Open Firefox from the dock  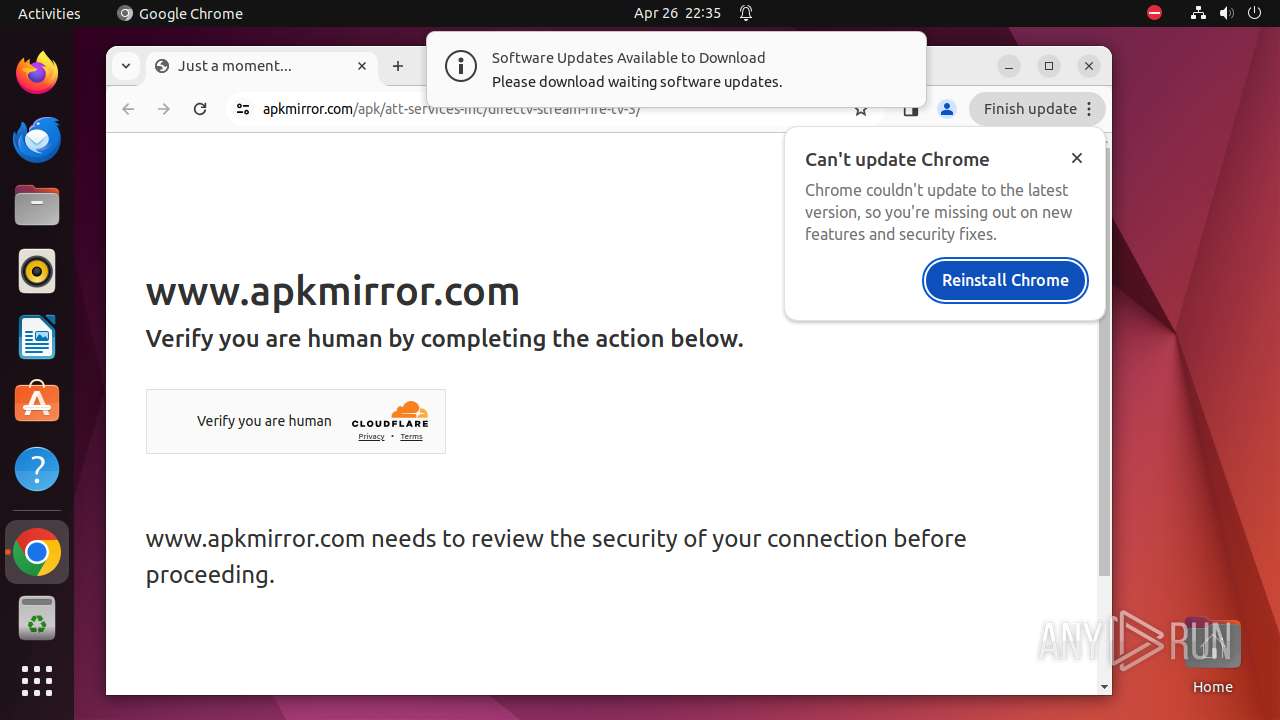[37, 73]
